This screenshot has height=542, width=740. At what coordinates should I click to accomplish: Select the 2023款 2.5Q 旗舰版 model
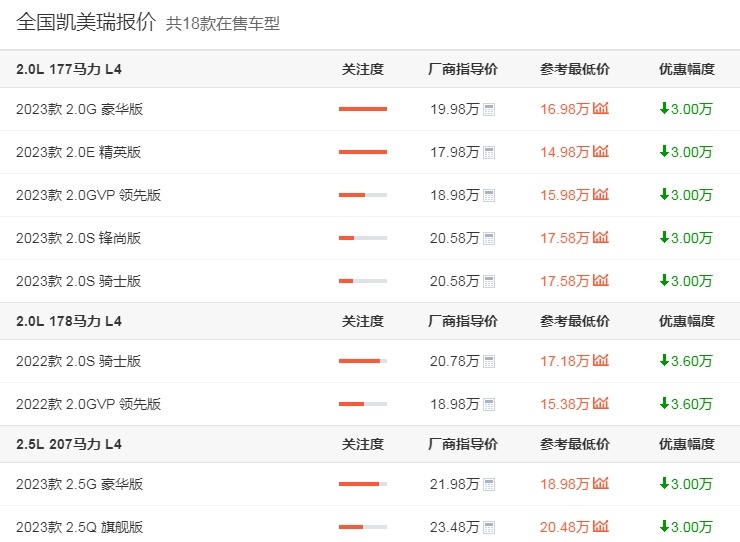(x=79, y=527)
